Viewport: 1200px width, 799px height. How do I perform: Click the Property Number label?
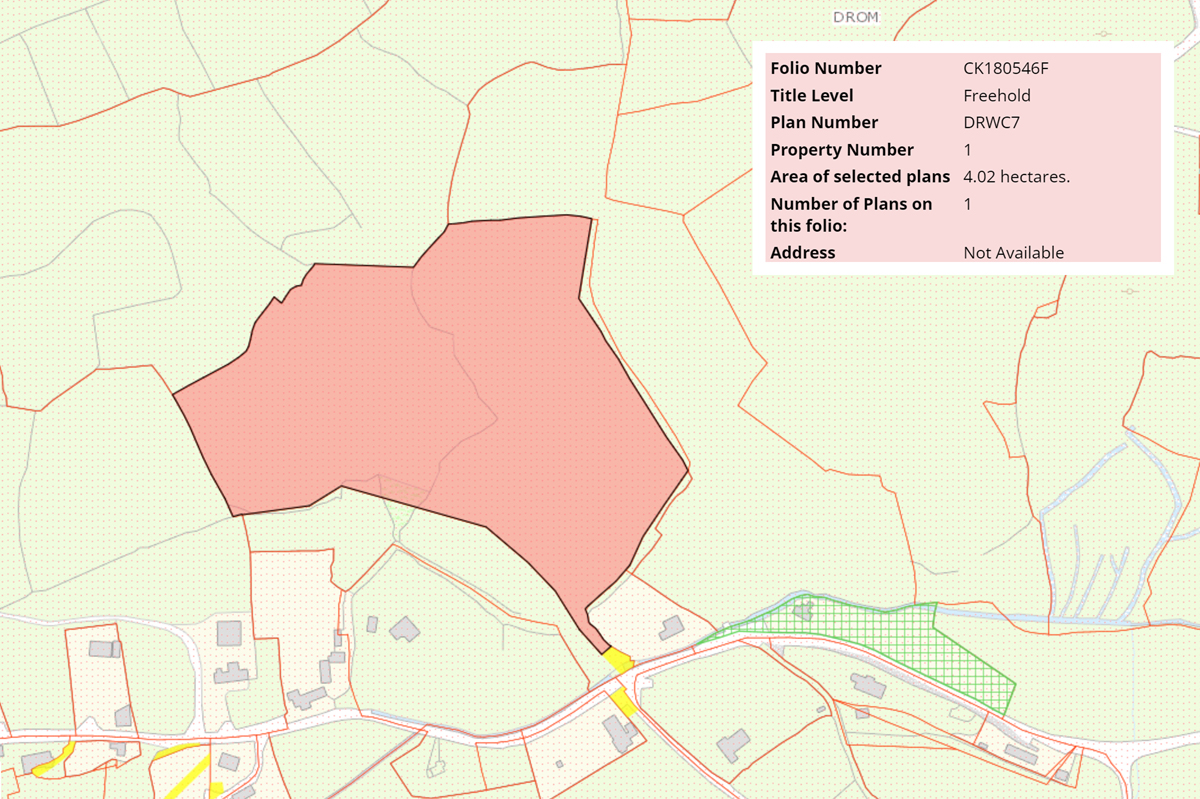(x=841, y=150)
